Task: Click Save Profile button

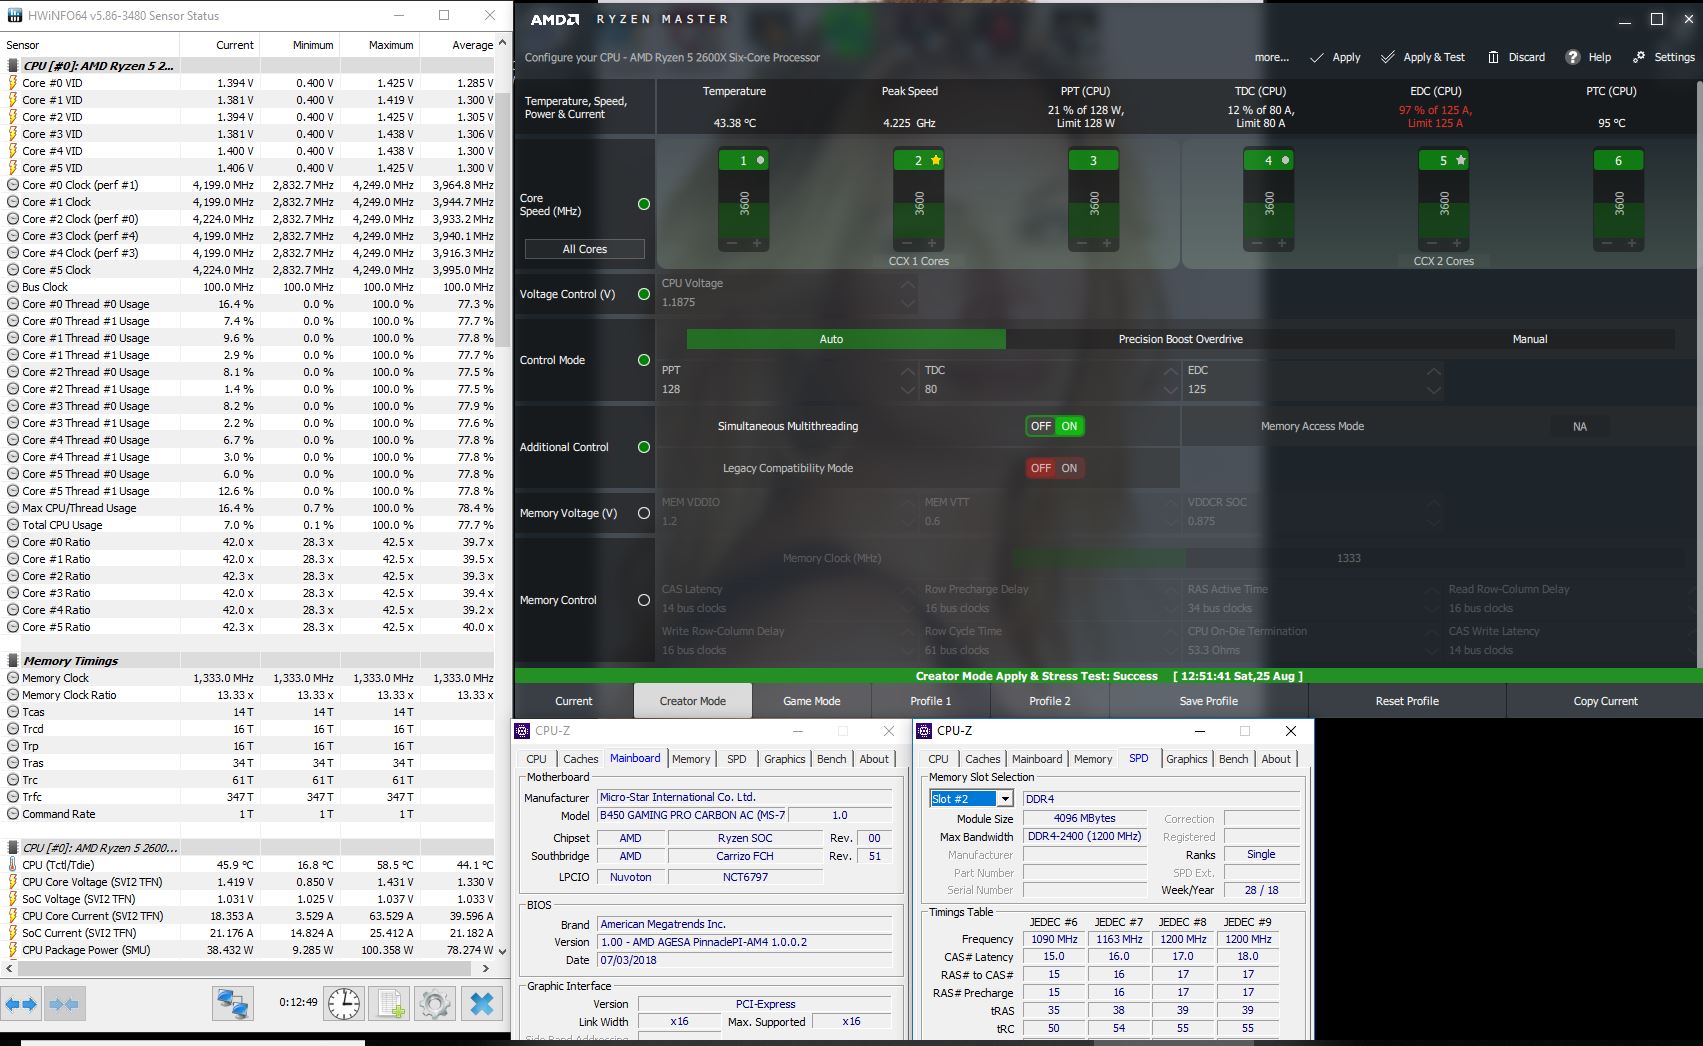Action: coord(1209,701)
